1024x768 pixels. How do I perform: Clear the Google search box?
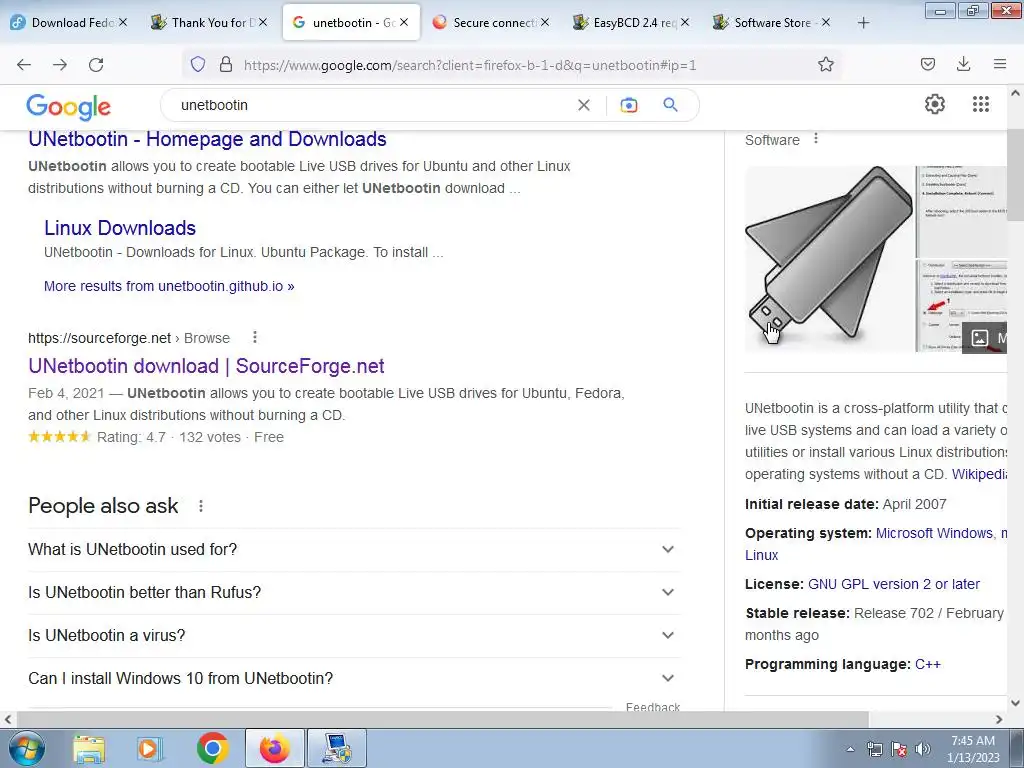pyautogui.click(x=584, y=105)
